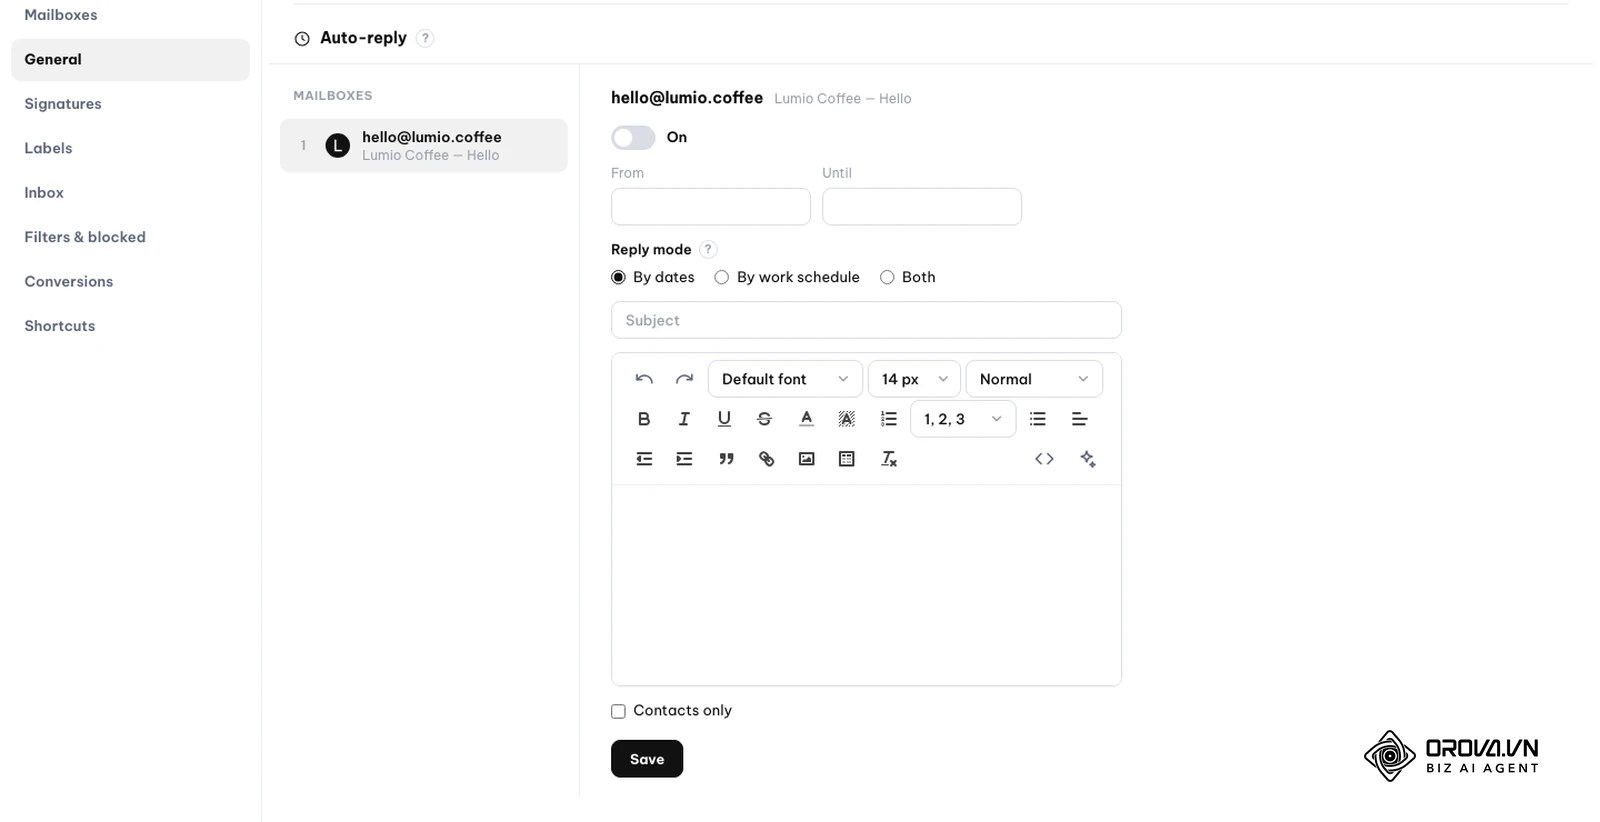Insert block quote
This screenshot has width=1600, height=822.
726,459
